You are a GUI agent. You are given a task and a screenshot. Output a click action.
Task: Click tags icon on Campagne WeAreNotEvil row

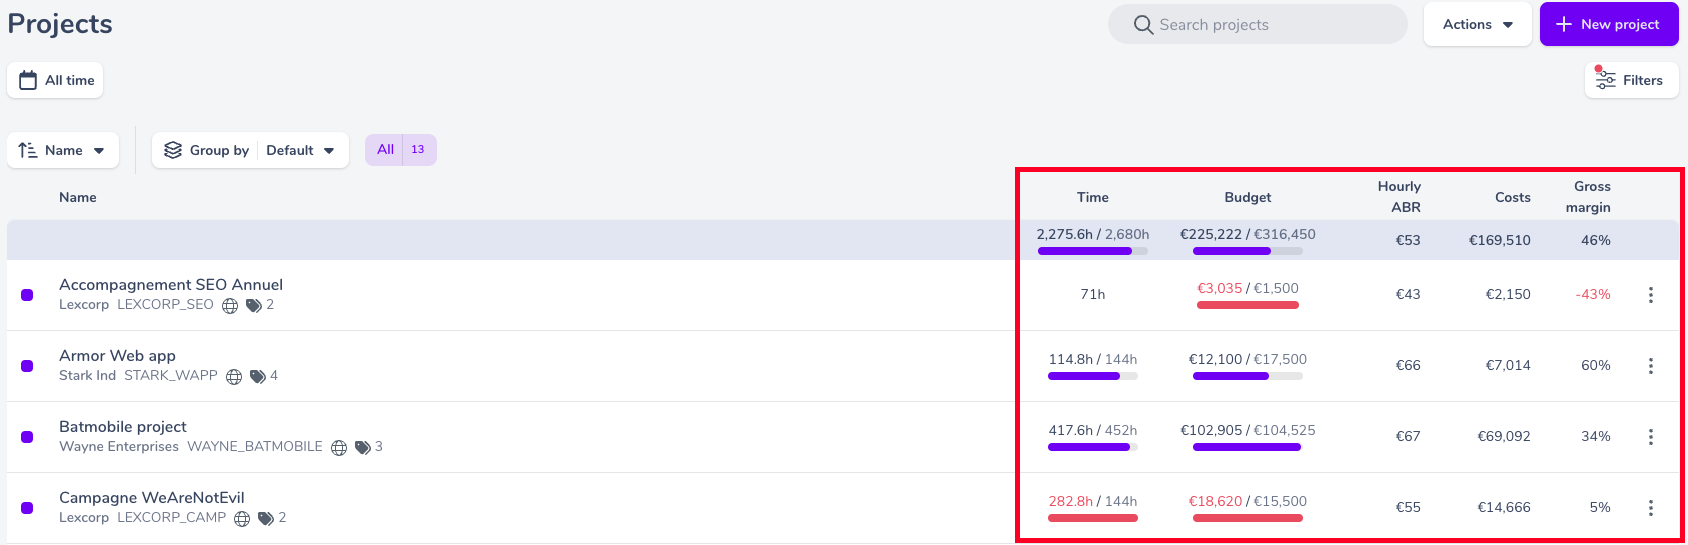pos(266,519)
